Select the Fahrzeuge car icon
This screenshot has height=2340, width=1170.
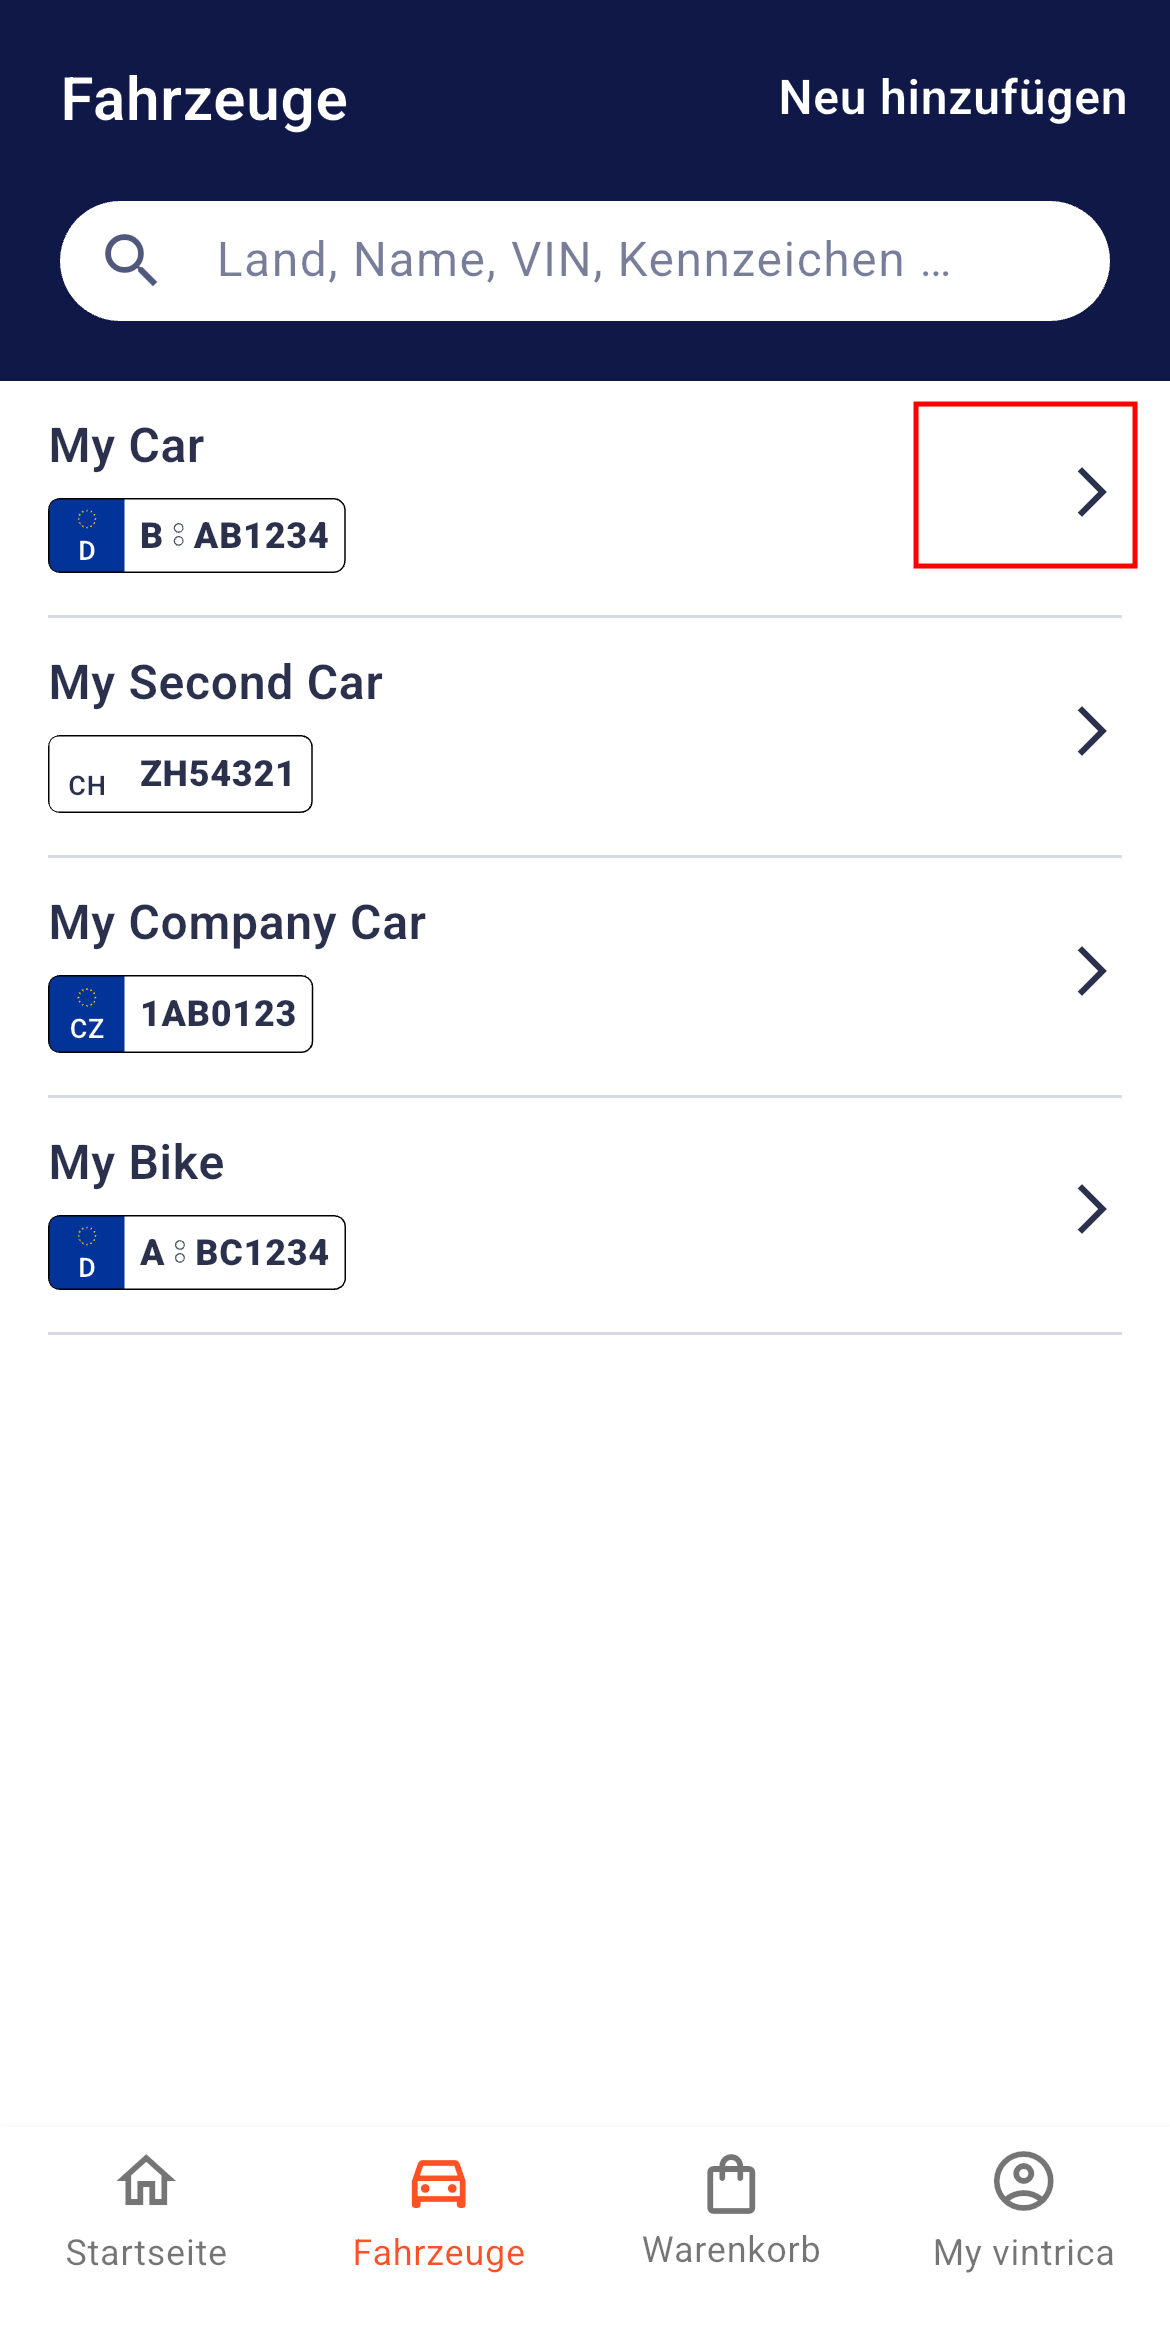tap(438, 2181)
